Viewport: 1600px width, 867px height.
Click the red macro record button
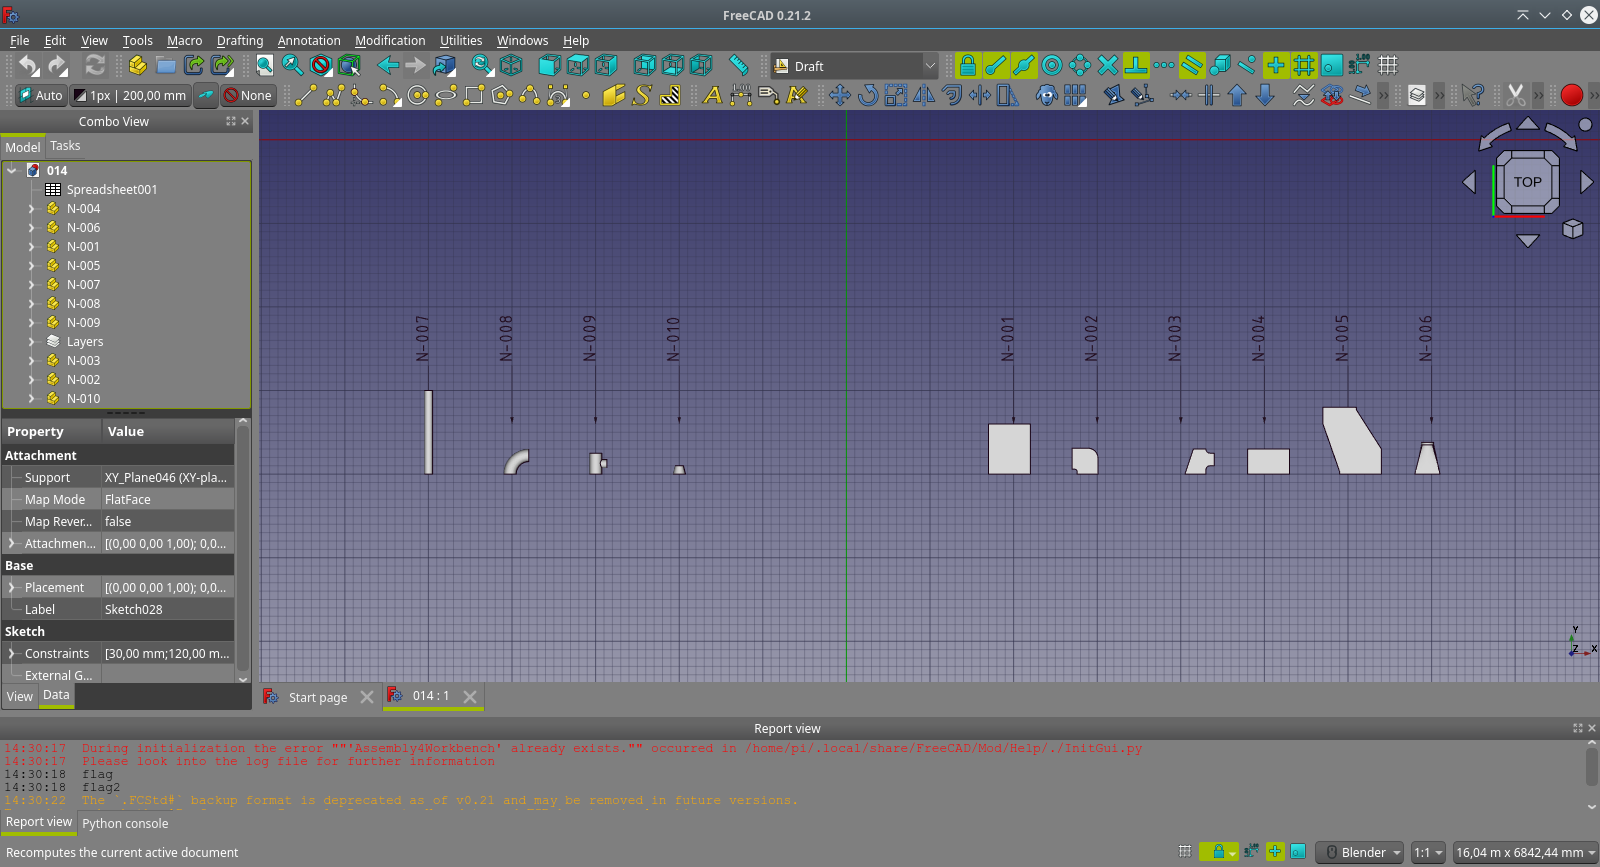pos(1571,96)
